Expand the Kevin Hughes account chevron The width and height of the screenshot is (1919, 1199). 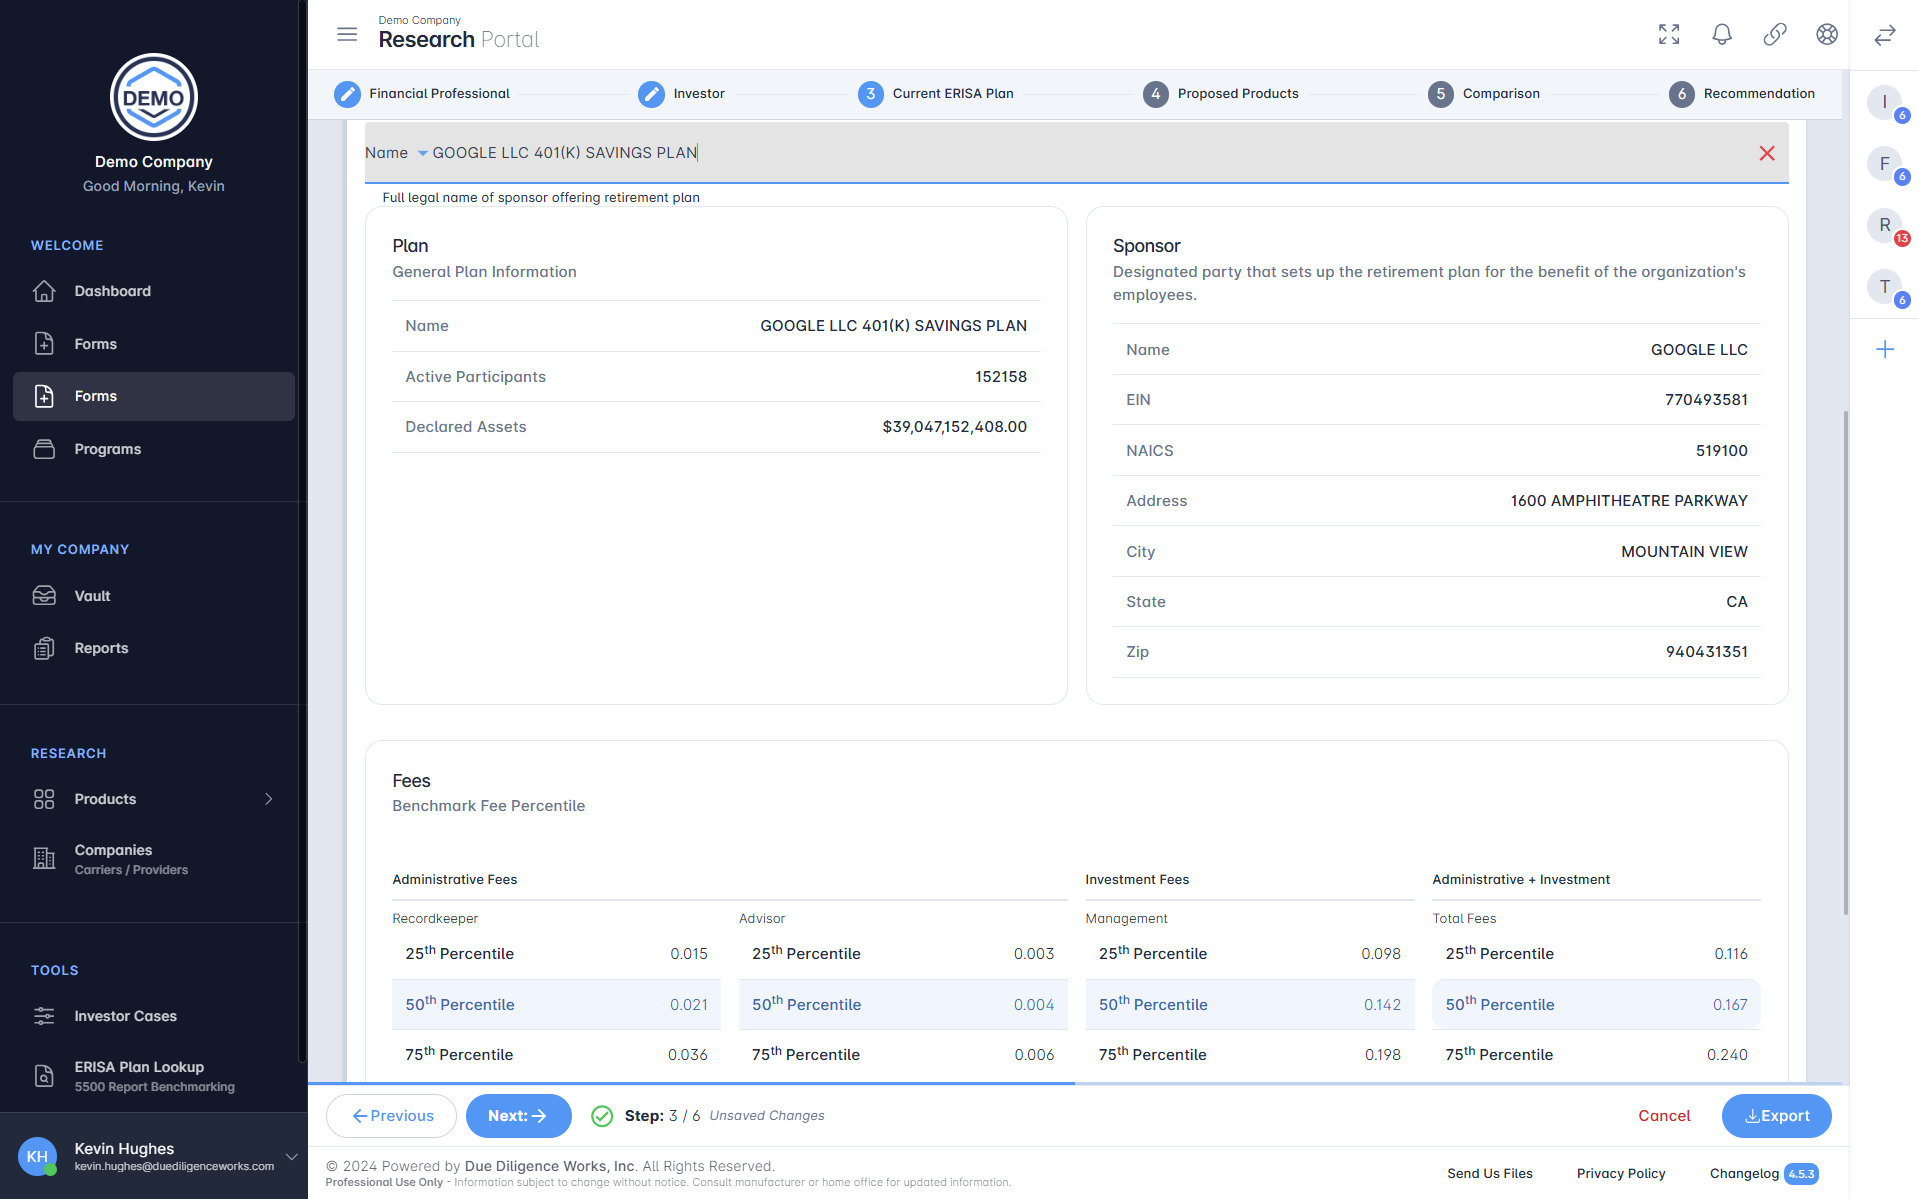(291, 1157)
